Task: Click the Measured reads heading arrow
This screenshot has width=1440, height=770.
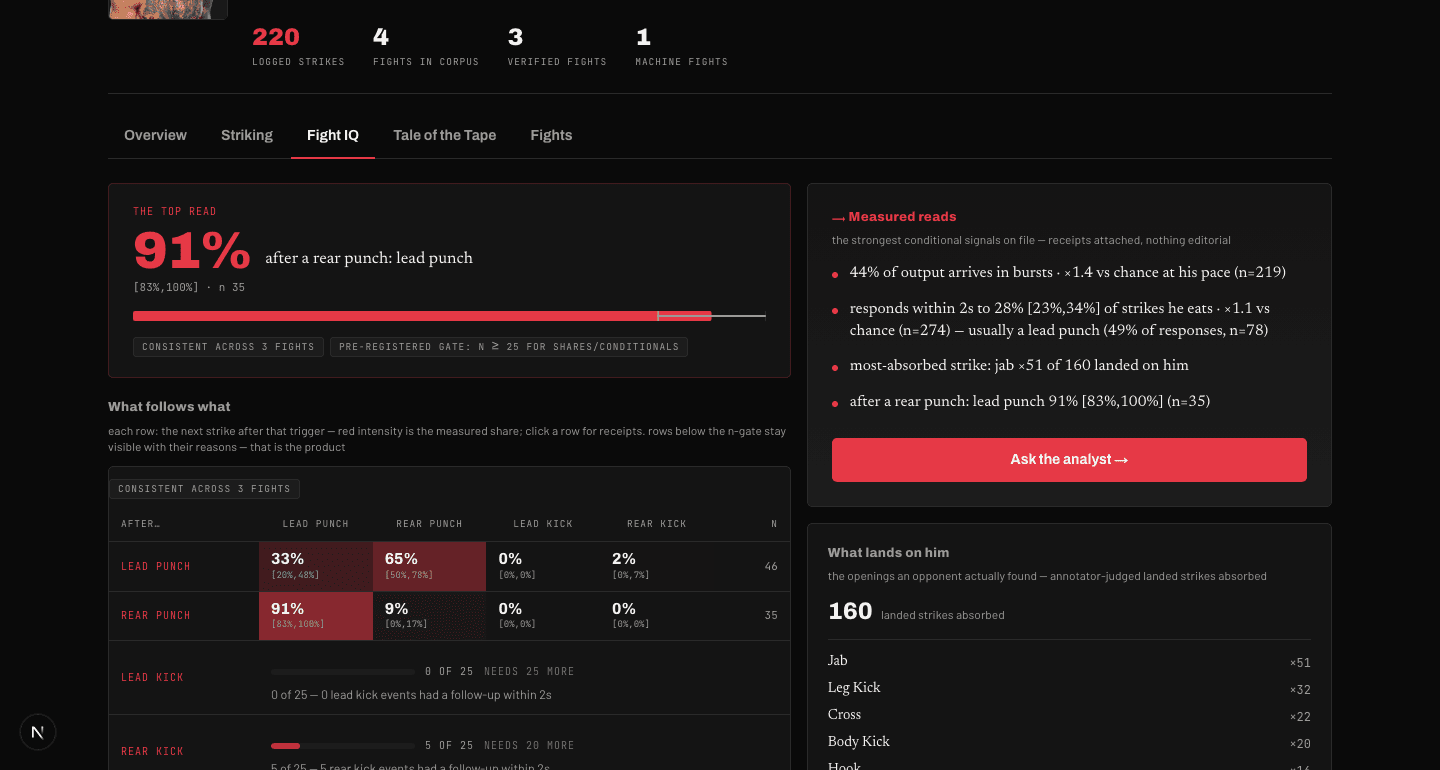Action: pyautogui.click(x=839, y=217)
